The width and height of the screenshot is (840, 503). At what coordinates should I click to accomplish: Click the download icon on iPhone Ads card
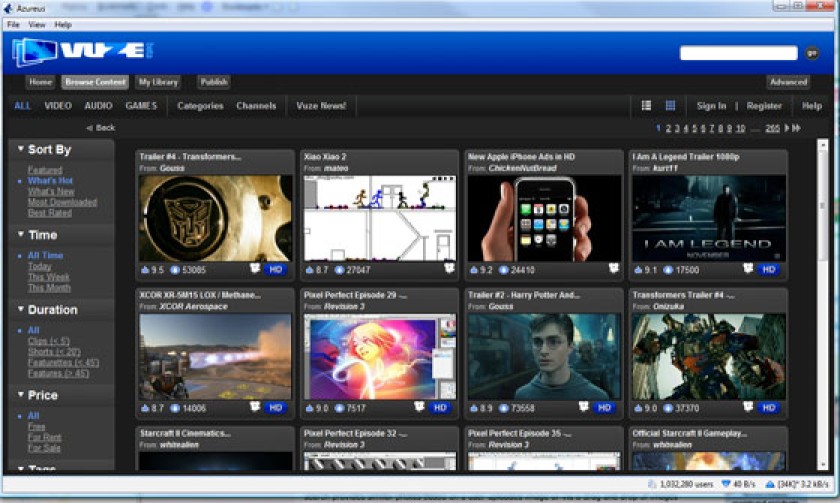614,268
